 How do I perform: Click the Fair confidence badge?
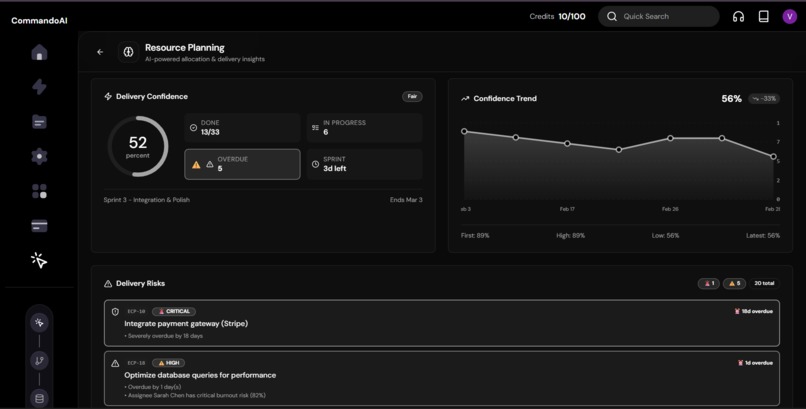coord(412,96)
